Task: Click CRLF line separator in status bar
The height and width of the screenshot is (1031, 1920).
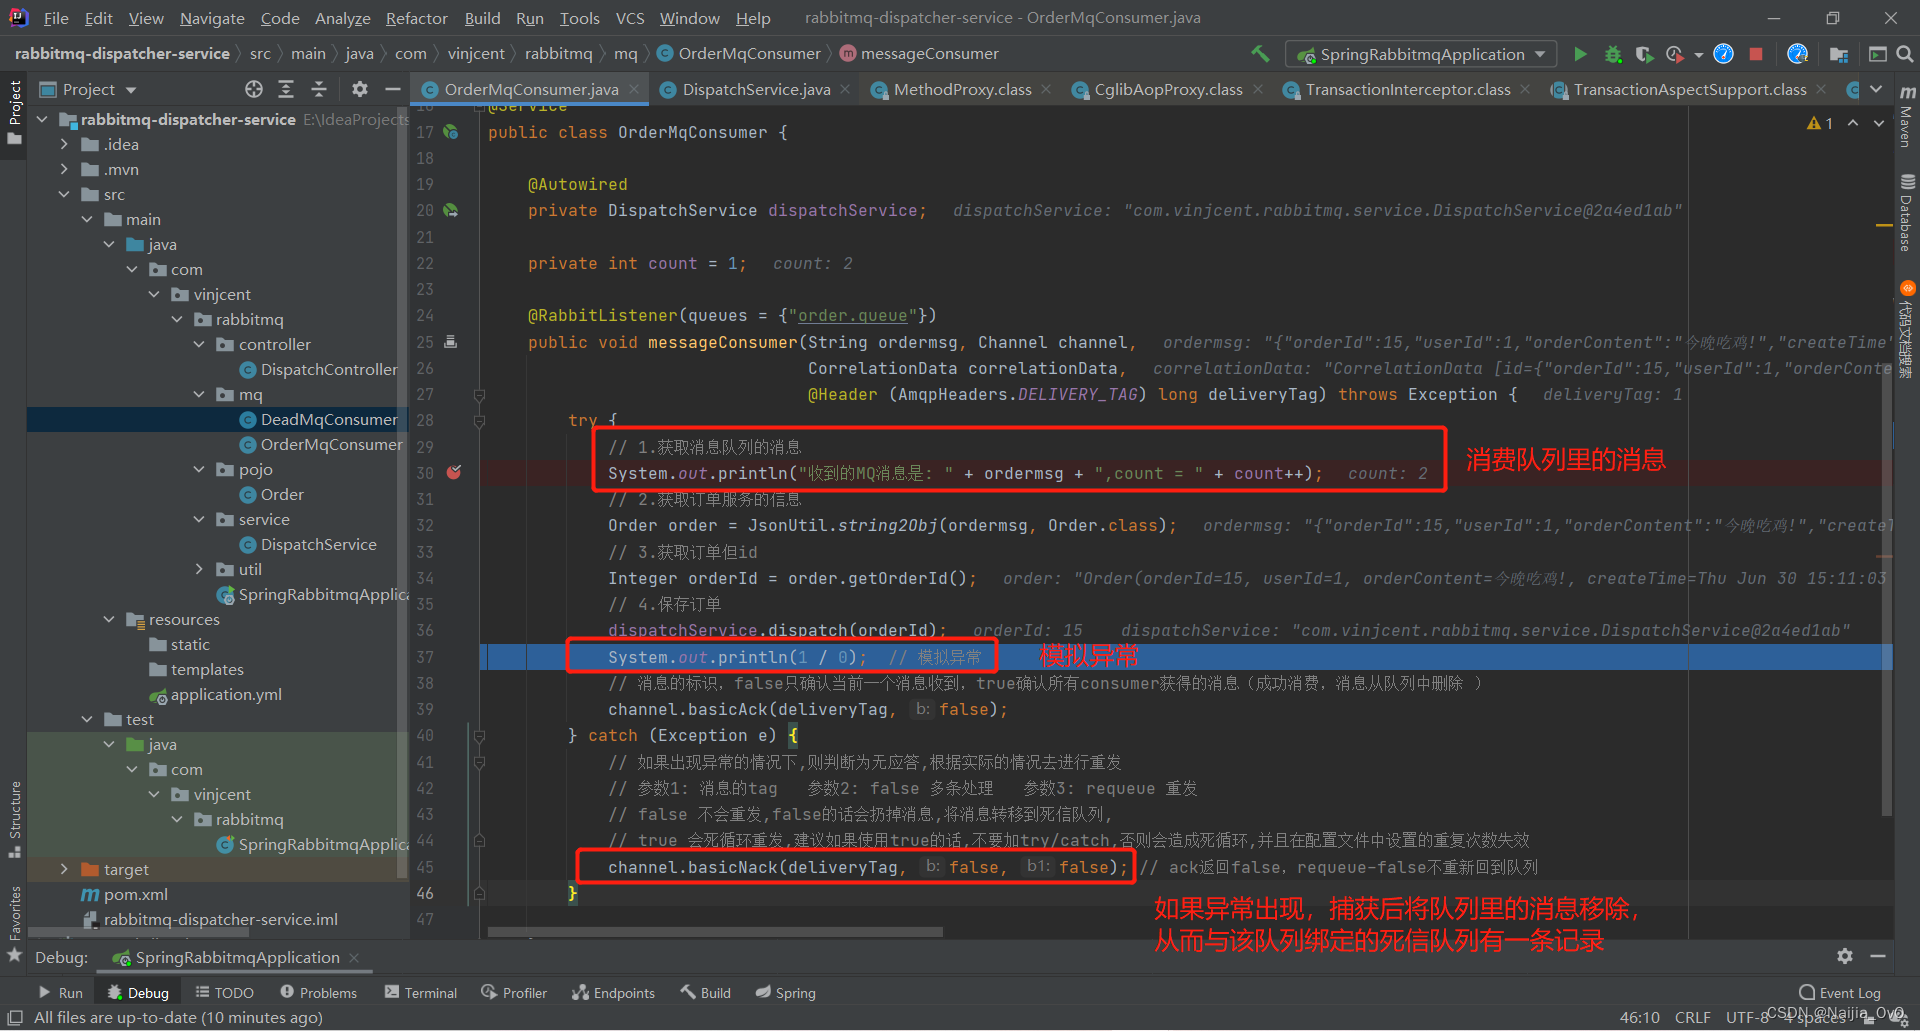Action: coord(1692,1017)
